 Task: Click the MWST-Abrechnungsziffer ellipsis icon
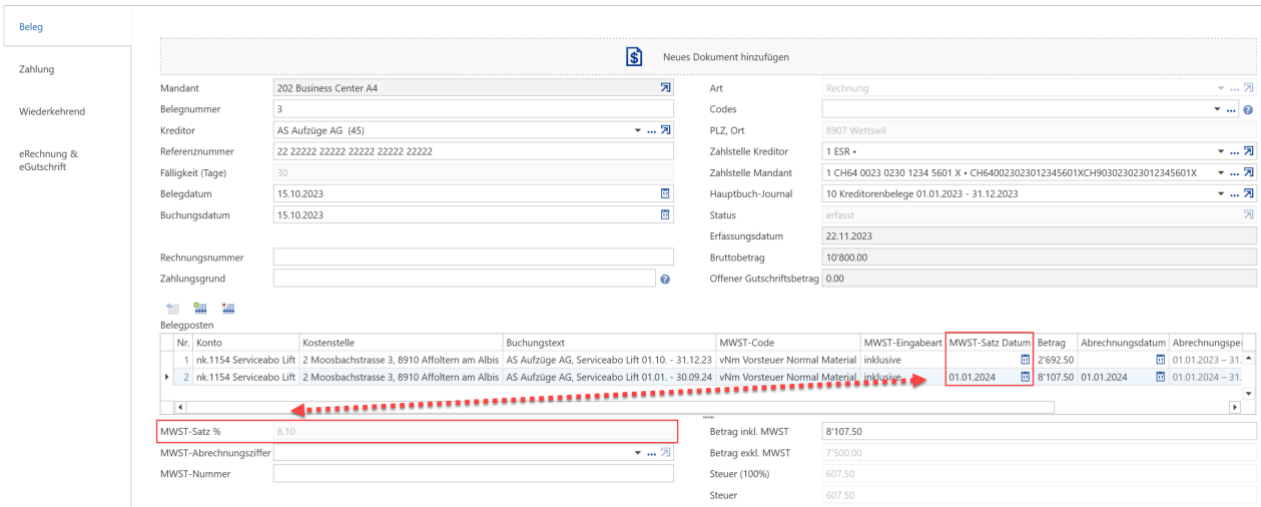[x=652, y=453]
